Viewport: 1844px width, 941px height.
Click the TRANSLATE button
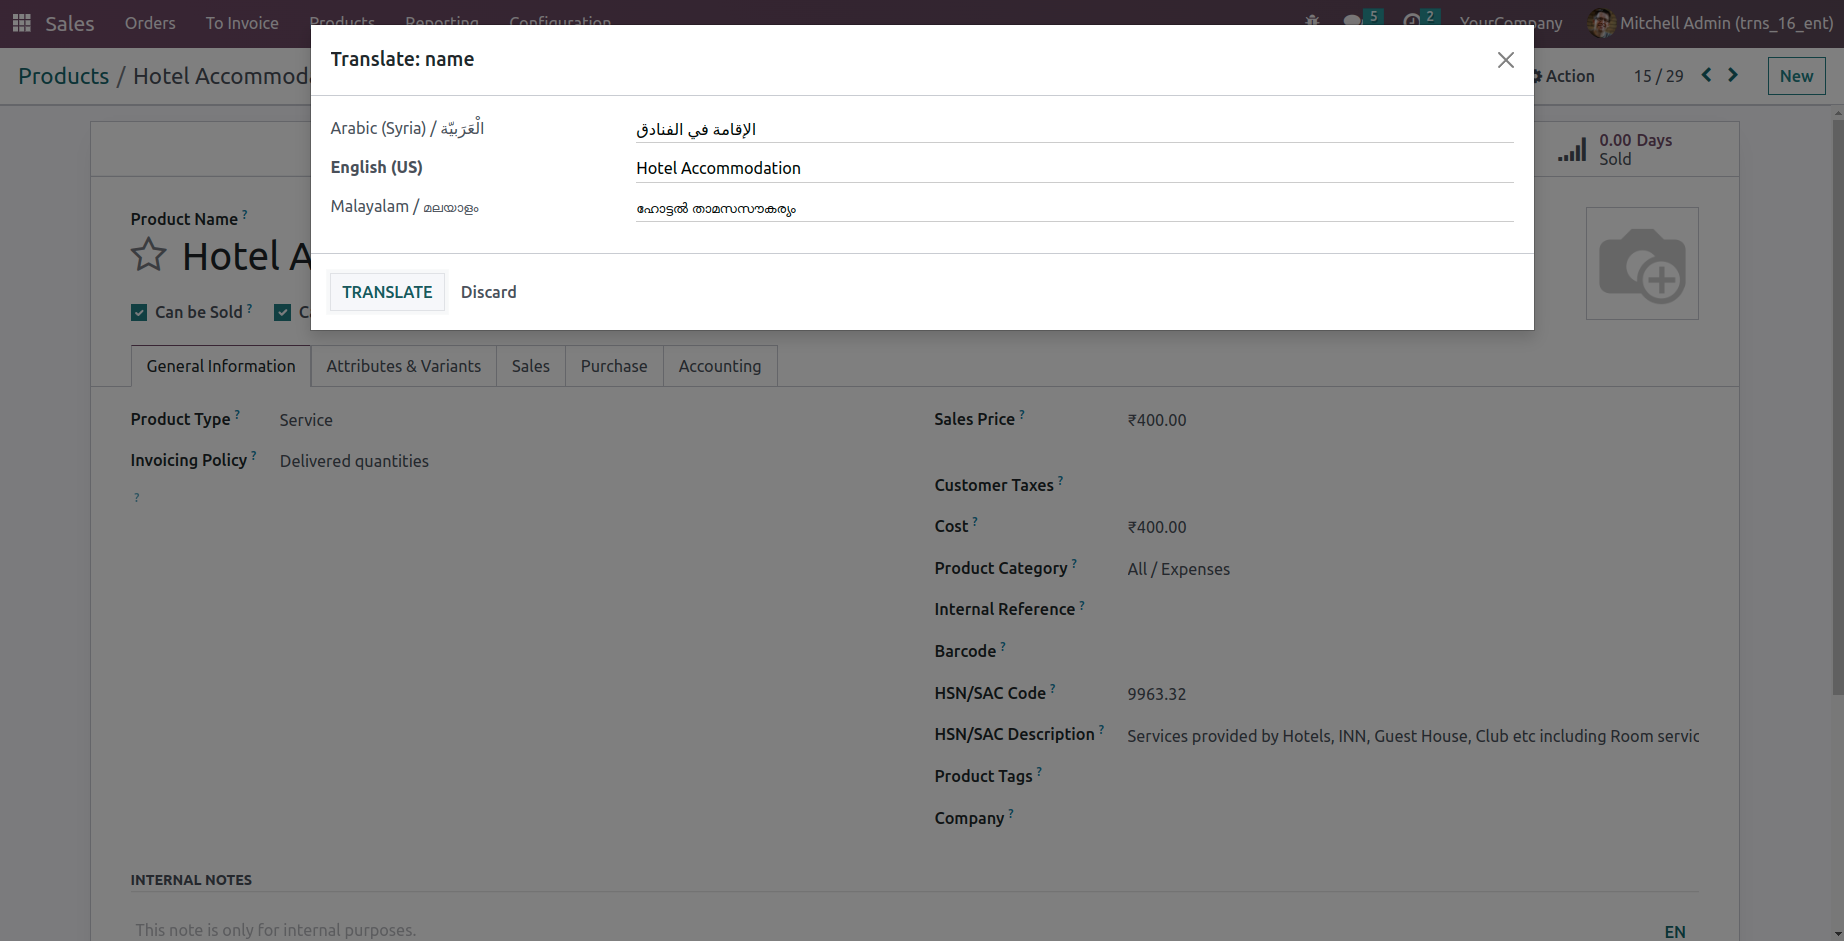[x=387, y=292]
